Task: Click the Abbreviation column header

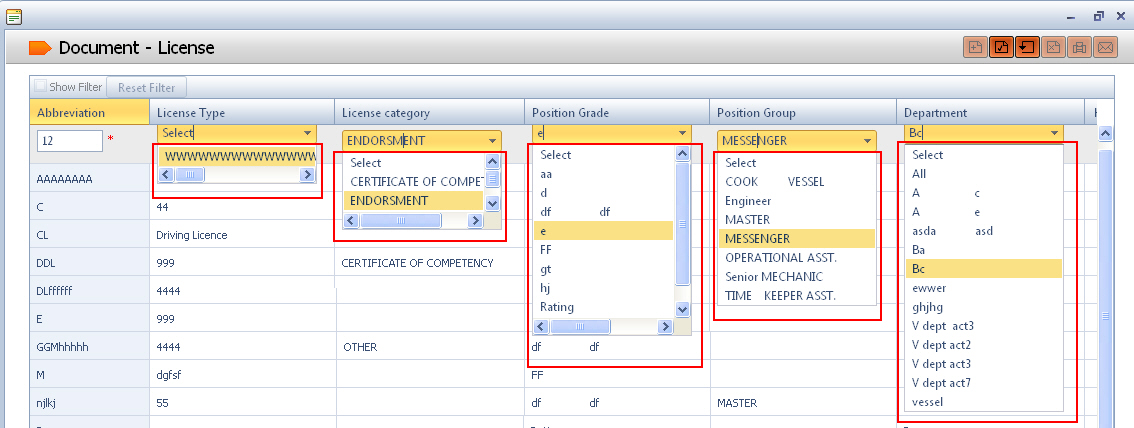Action: coord(71,113)
